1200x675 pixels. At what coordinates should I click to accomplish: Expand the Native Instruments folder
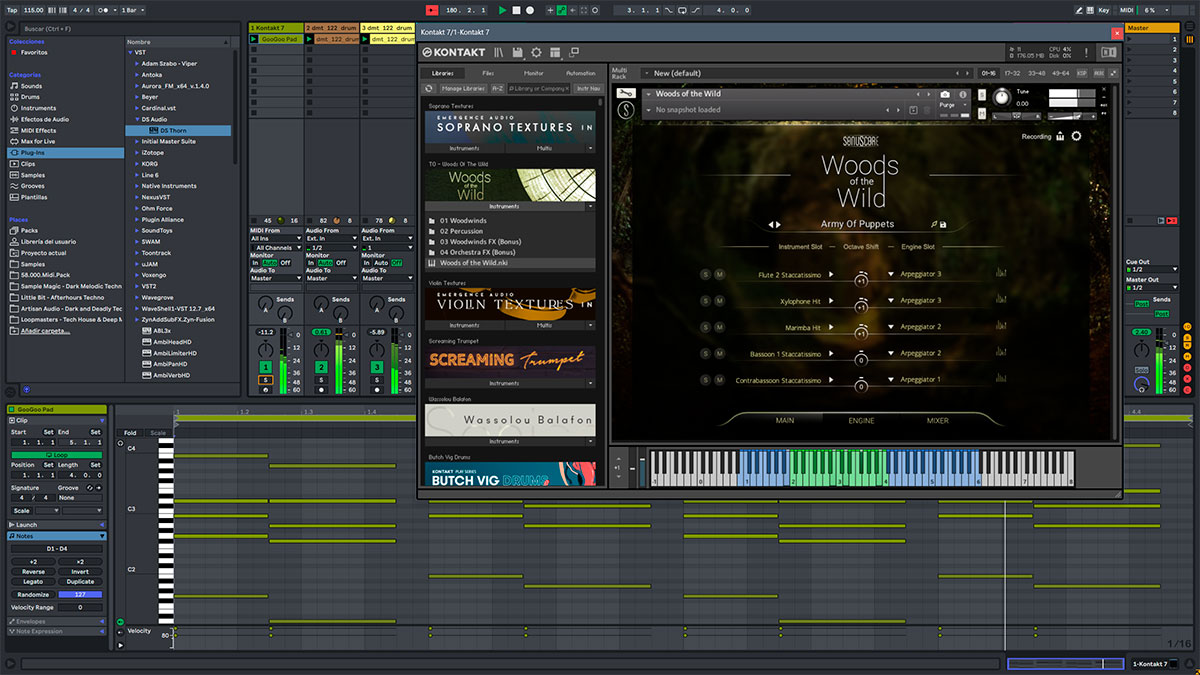[x=137, y=186]
